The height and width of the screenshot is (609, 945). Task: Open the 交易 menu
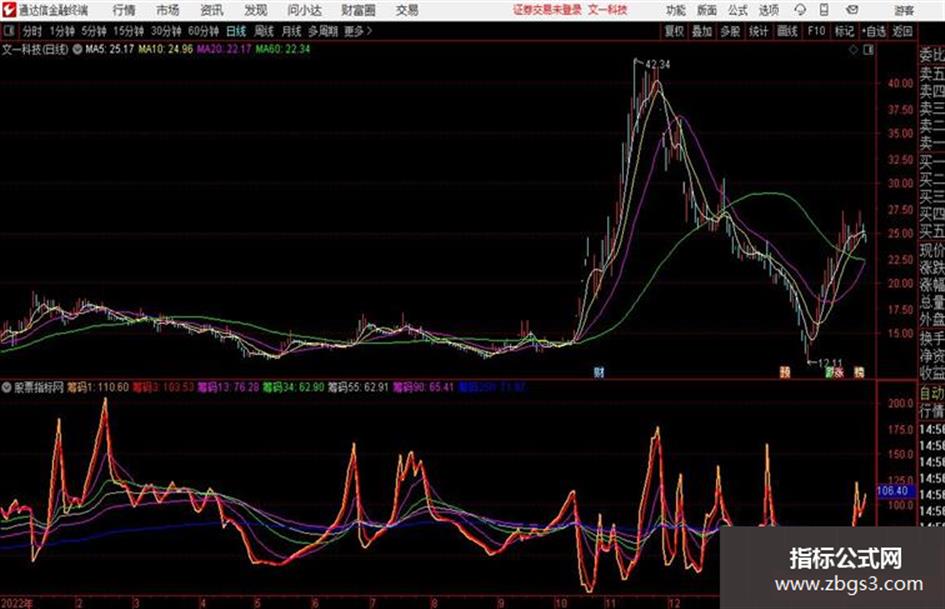[x=407, y=10]
